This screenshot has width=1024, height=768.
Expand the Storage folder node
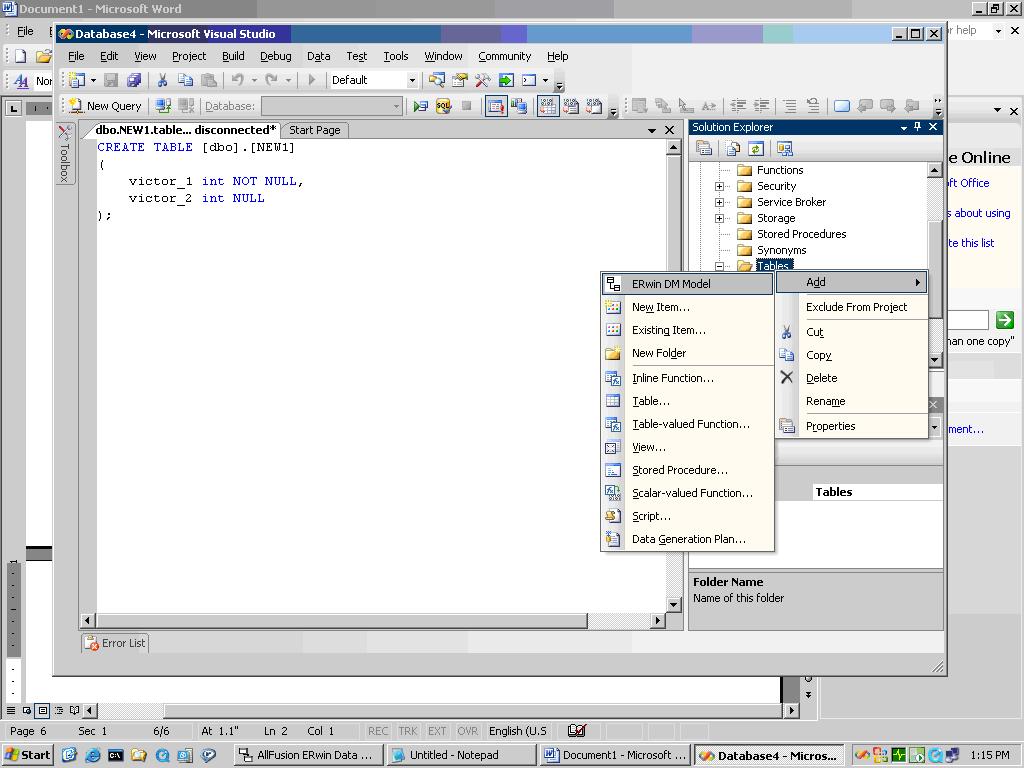pyautogui.click(x=719, y=218)
